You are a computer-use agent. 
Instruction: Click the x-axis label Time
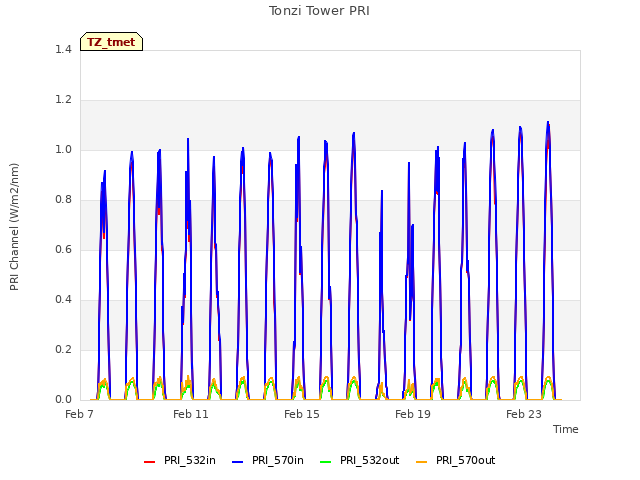(566, 429)
